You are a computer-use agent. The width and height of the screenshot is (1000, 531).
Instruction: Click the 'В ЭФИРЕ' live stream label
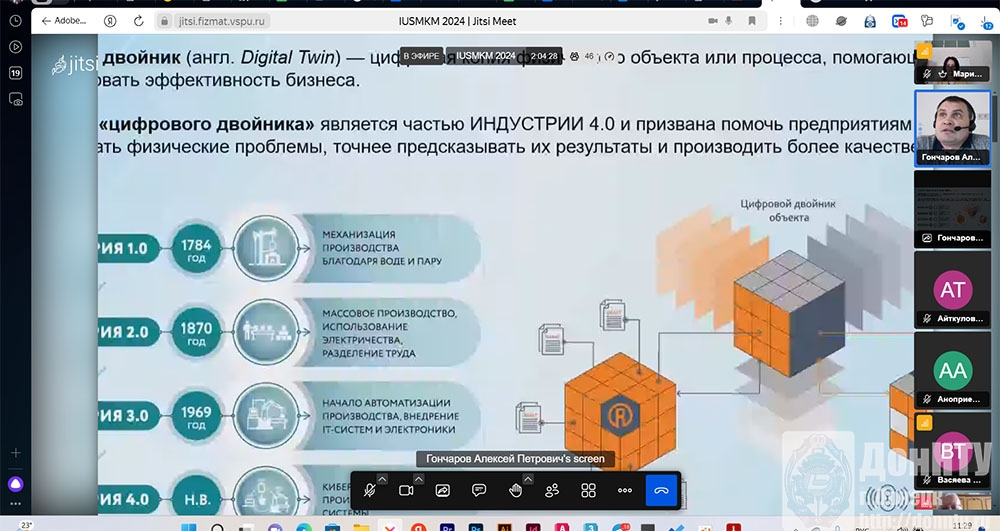click(422, 56)
